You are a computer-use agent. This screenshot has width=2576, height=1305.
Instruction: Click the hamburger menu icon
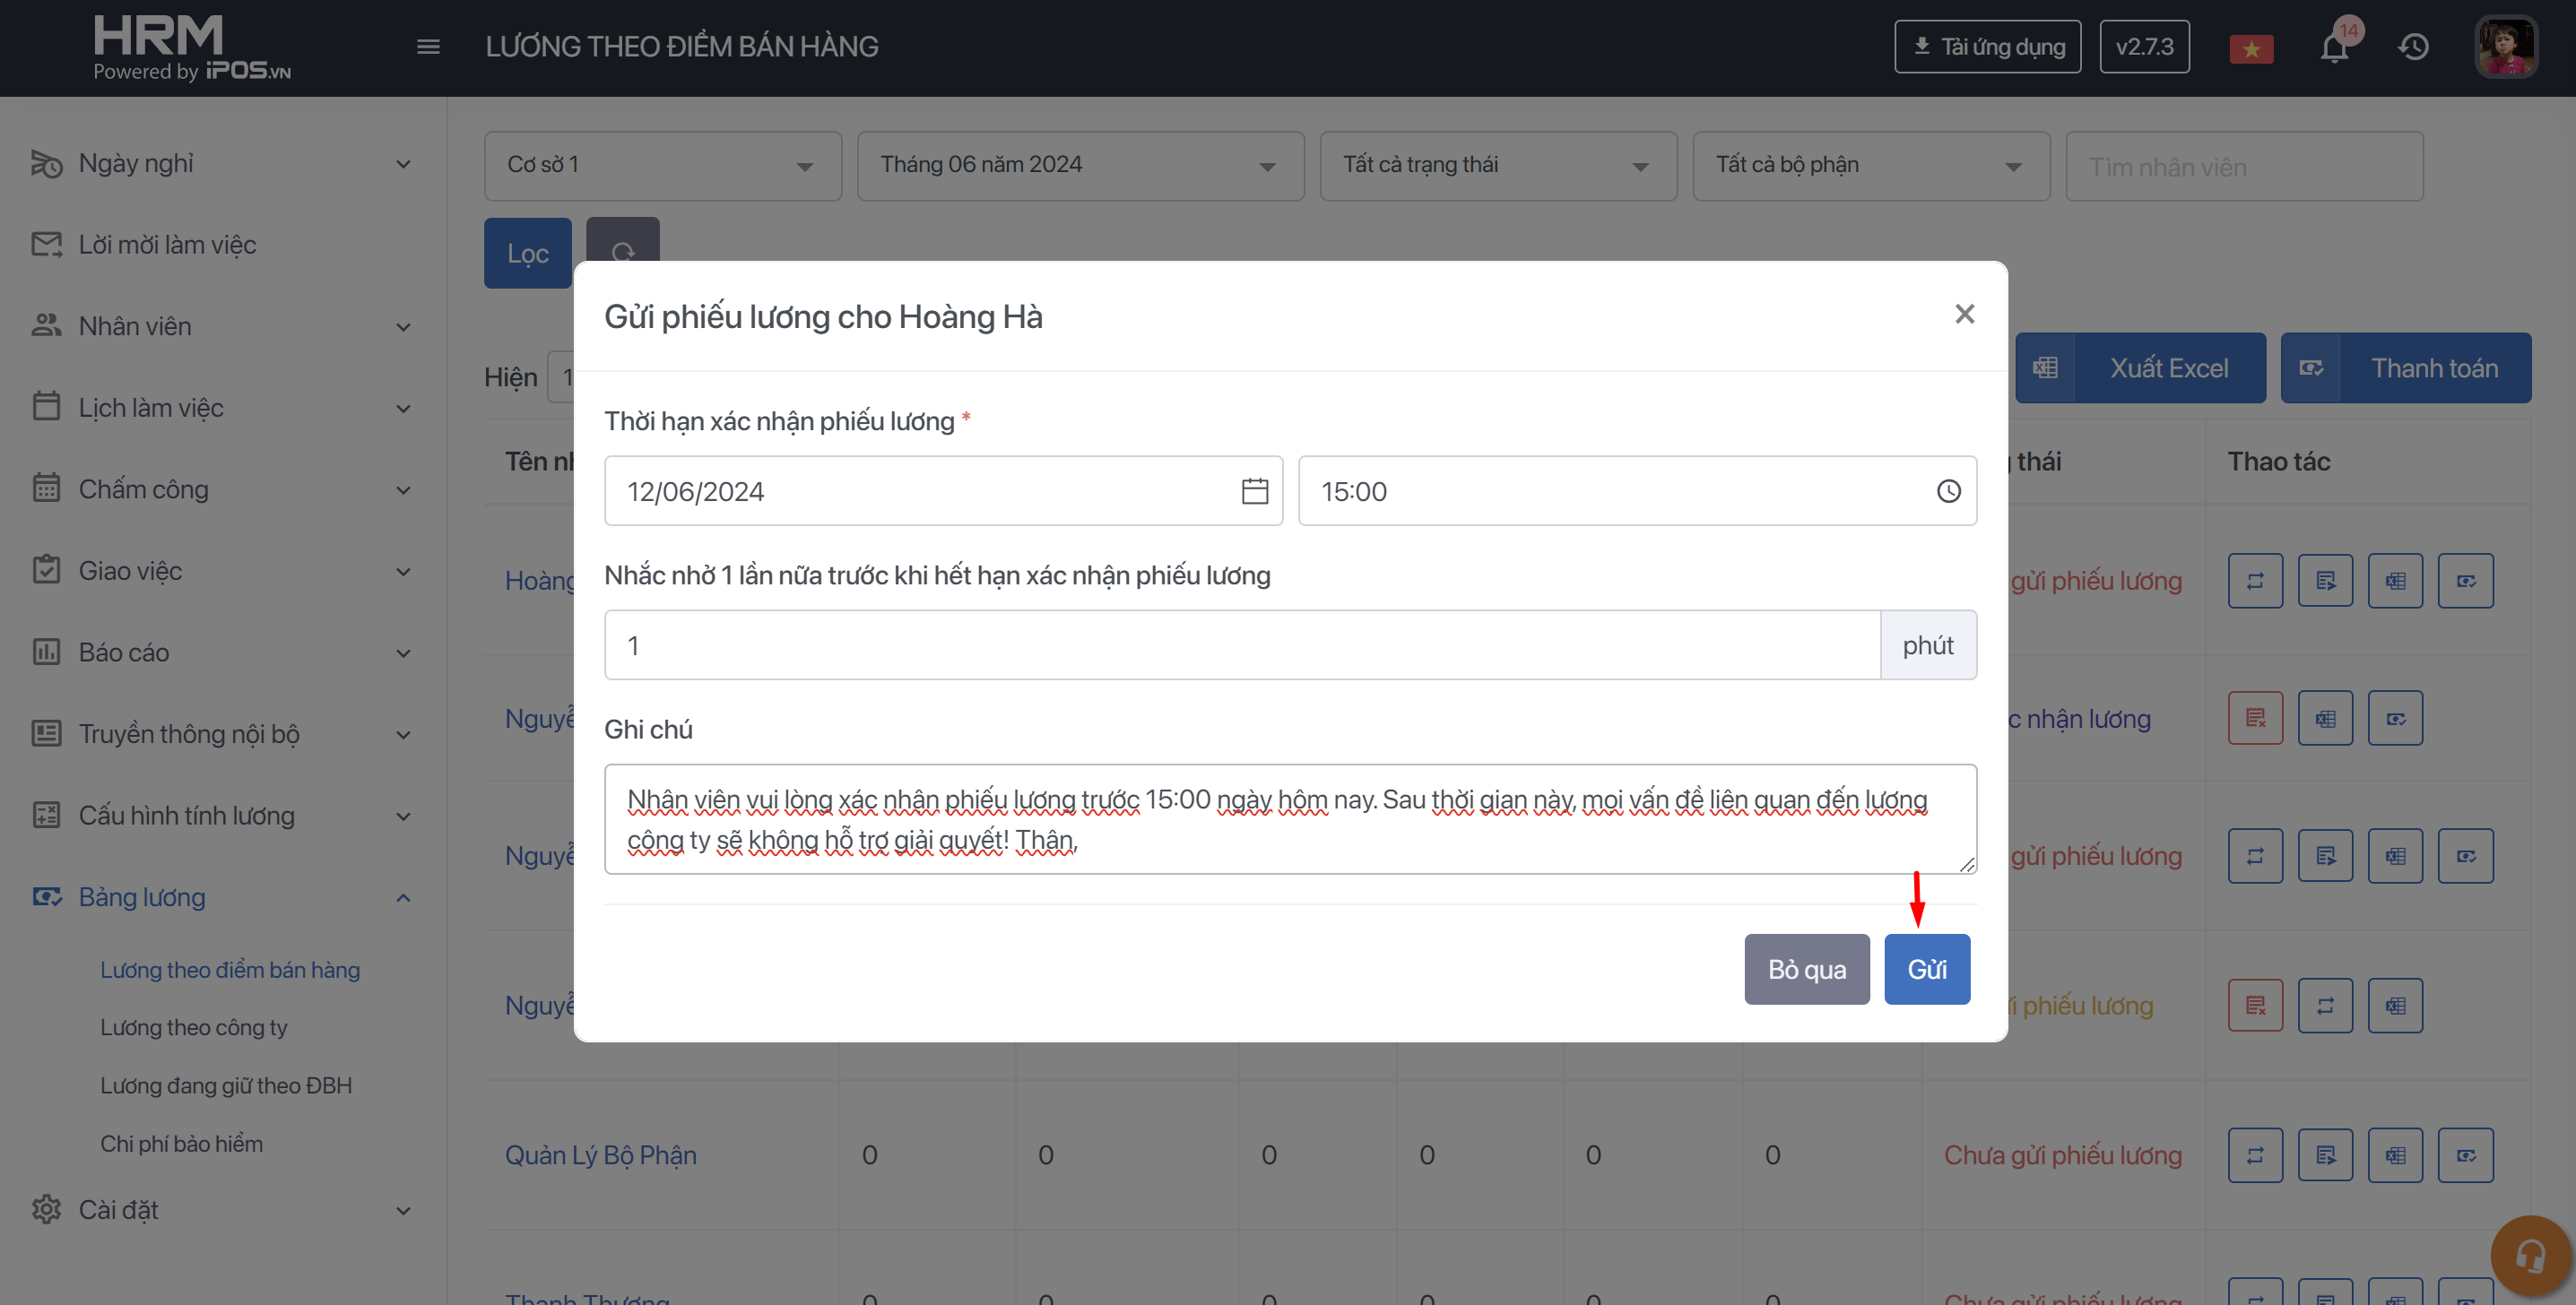pyautogui.click(x=428, y=47)
